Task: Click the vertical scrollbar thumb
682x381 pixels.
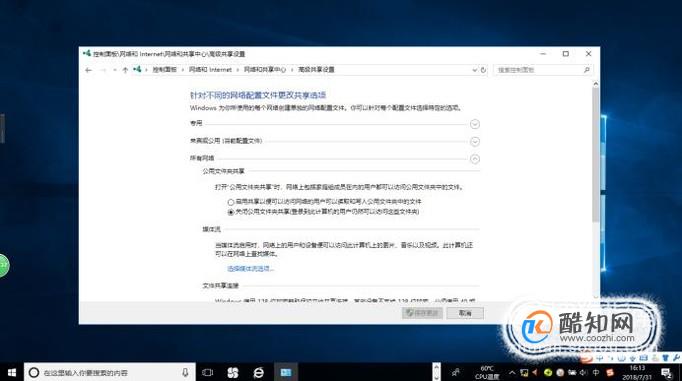Action: [x=596, y=154]
